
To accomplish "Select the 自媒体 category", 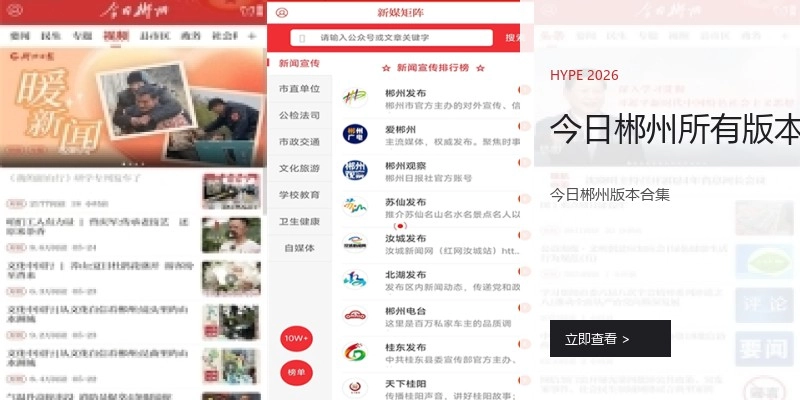I will click(x=299, y=248).
